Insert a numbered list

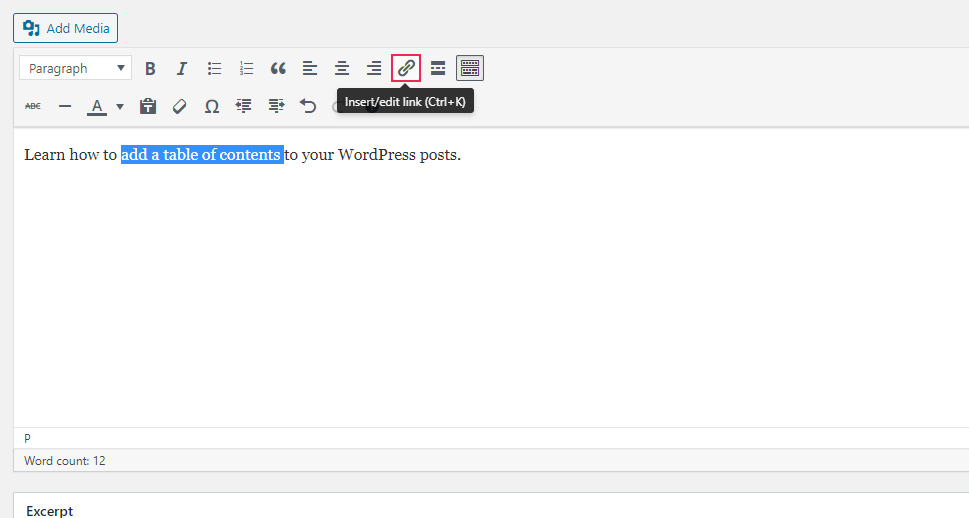(x=246, y=69)
